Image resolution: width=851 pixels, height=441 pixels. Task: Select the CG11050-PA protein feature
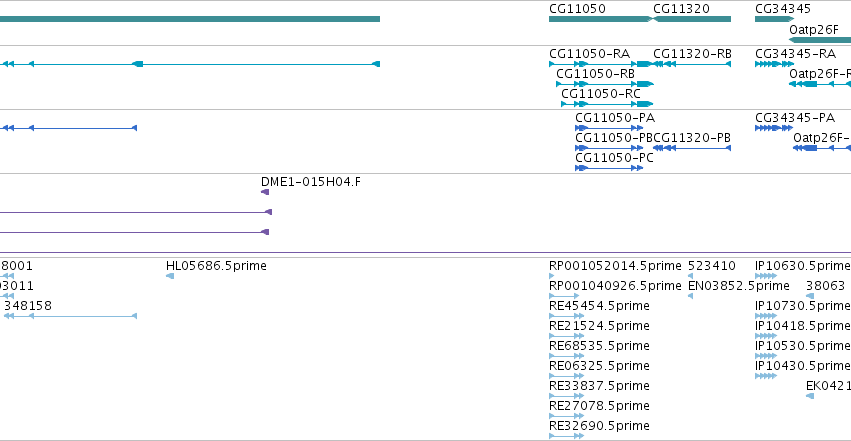pyautogui.click(x=609, y=128)
